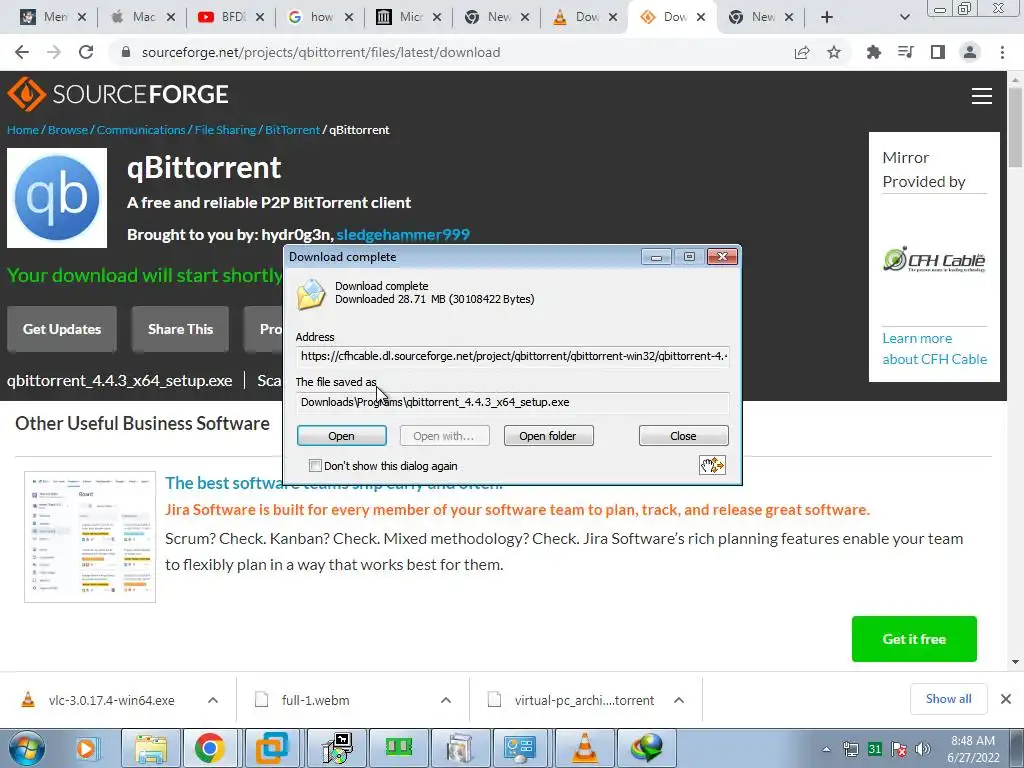Close the downloads bar
The width and height of the screenshot is (1024, 768).
coord(1006,699)
